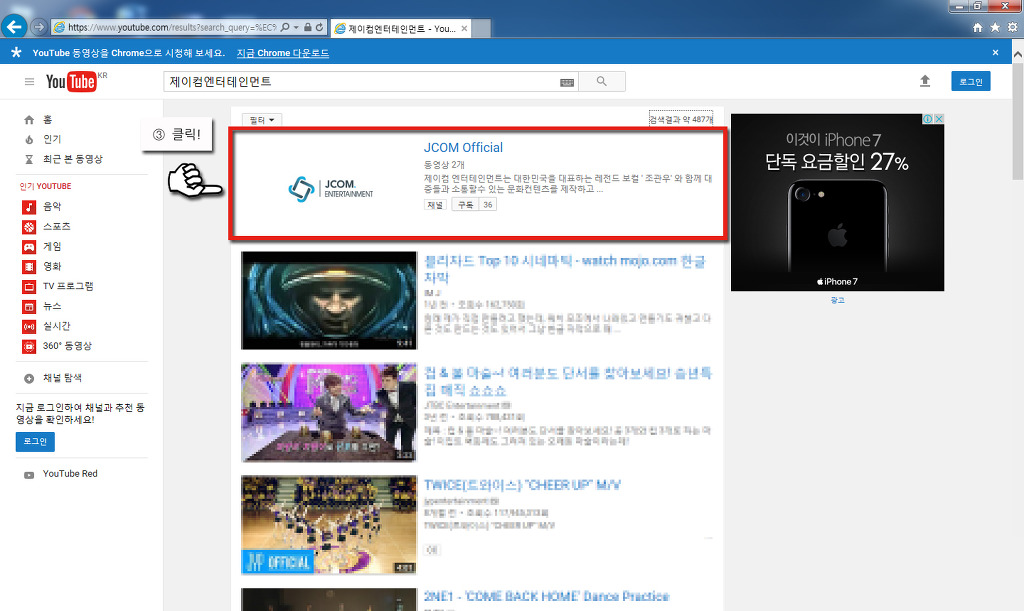The height and width of the screenshot is (611, 1024).
Task: Click 2NE1 COME BACK HOME Dance Practice title
Action: click(x=547, y=596)
